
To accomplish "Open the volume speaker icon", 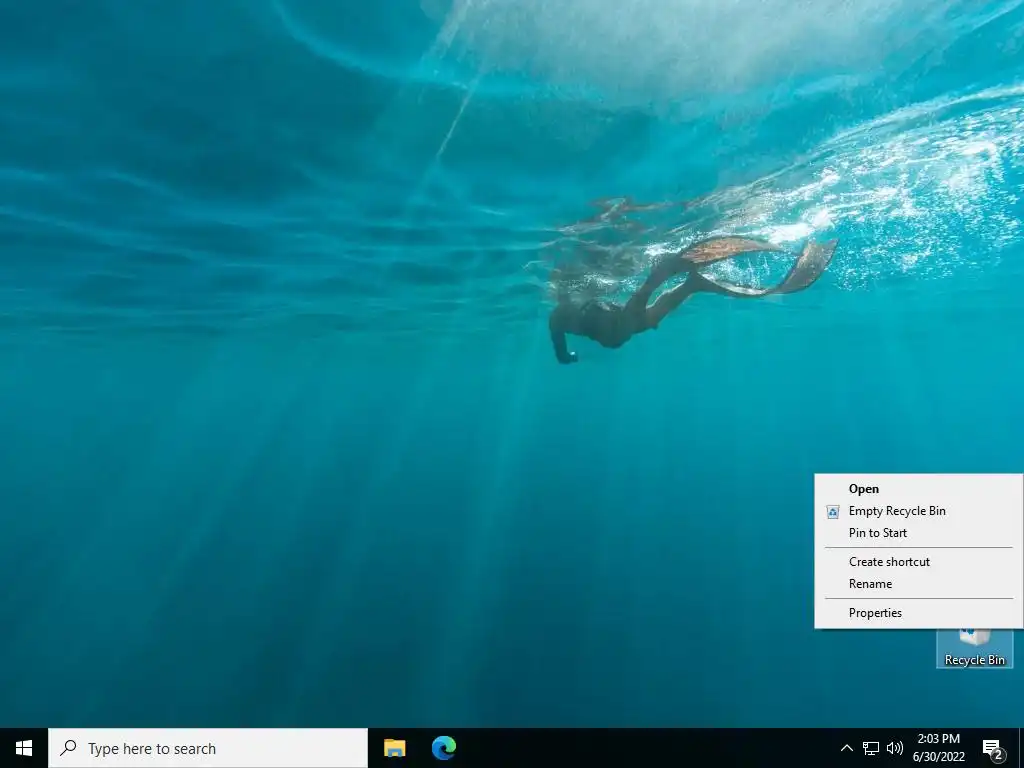I will point(895,748).
